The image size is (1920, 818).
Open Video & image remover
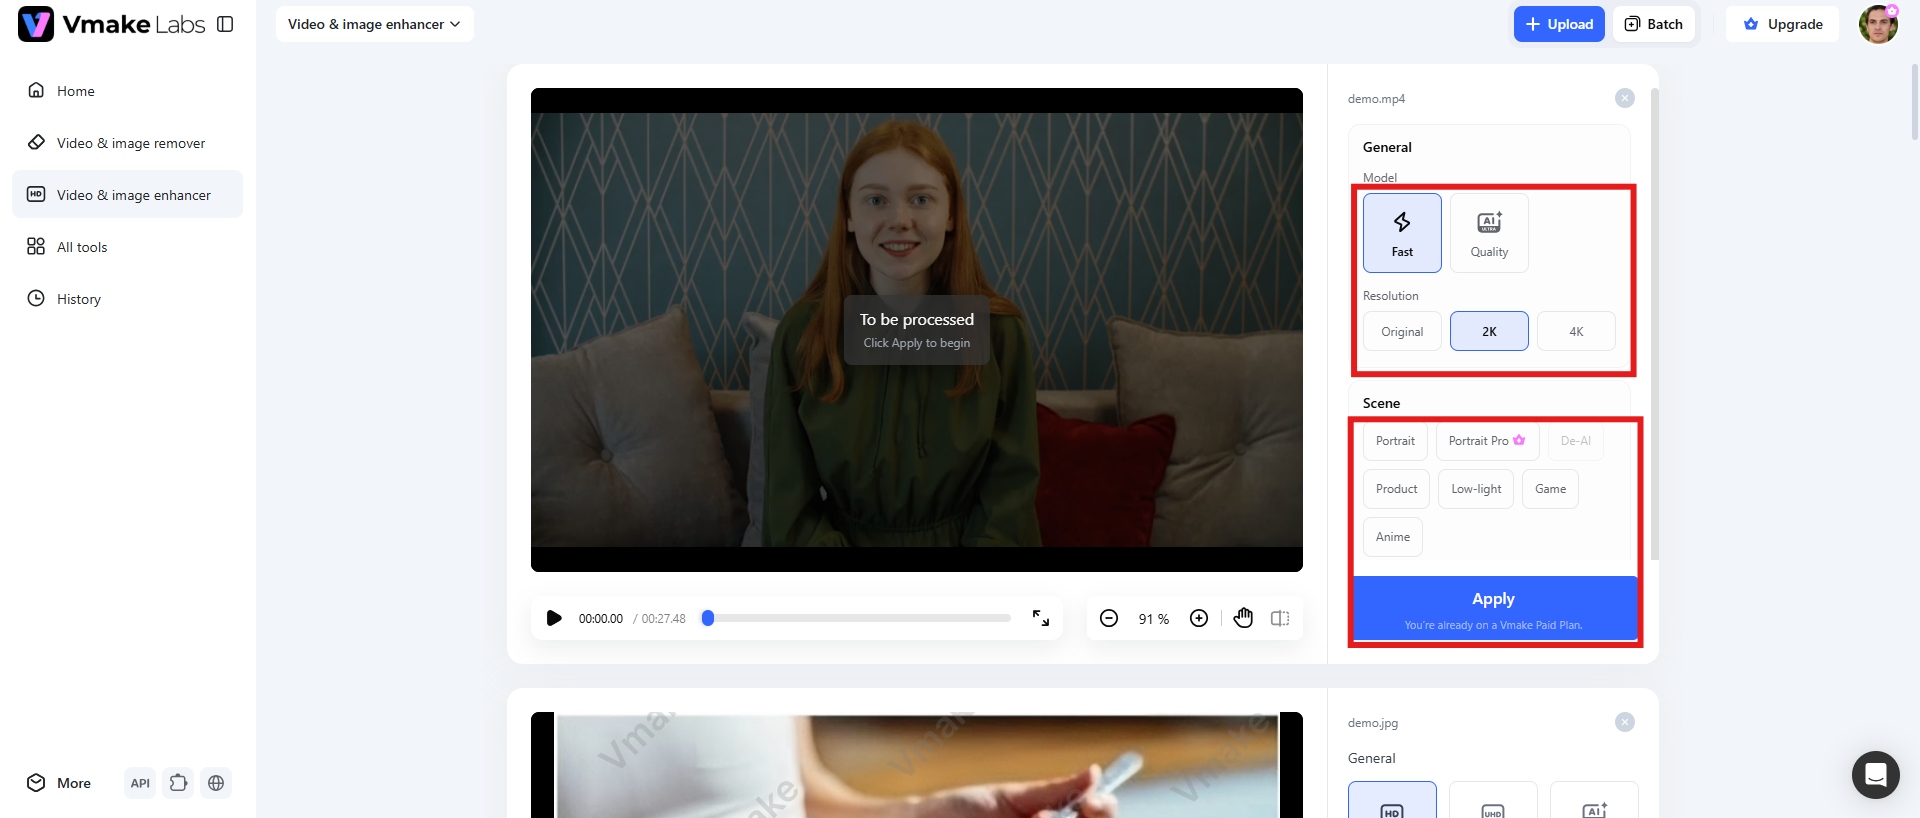click(x=127, y=142)
